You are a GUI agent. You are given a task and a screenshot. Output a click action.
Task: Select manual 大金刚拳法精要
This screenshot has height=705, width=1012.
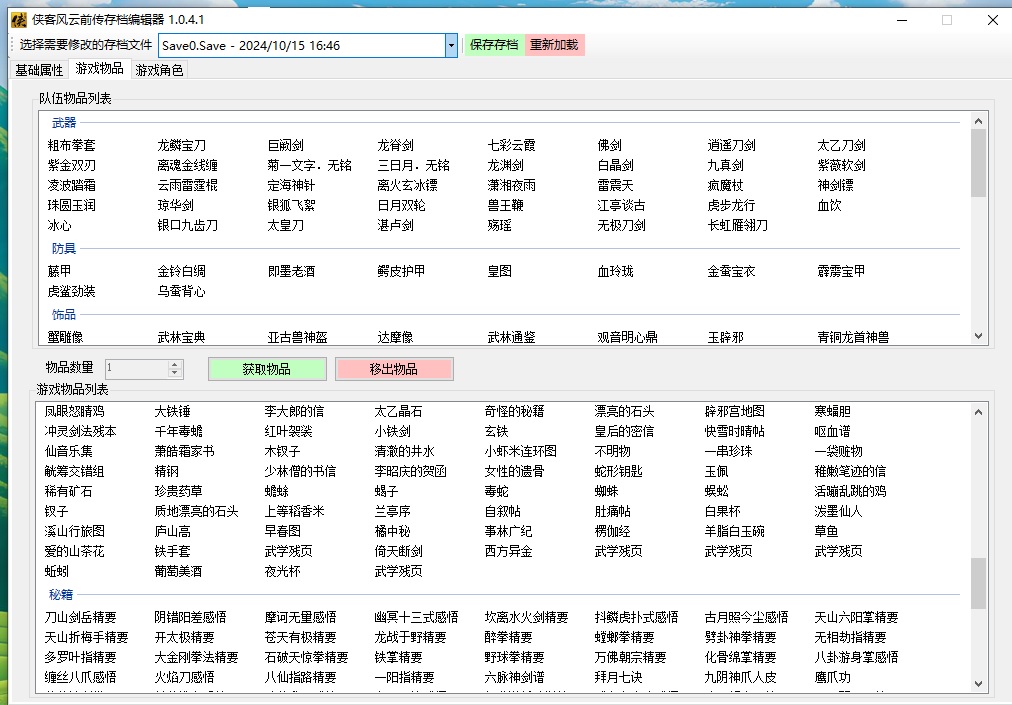[x=197, y=657]
